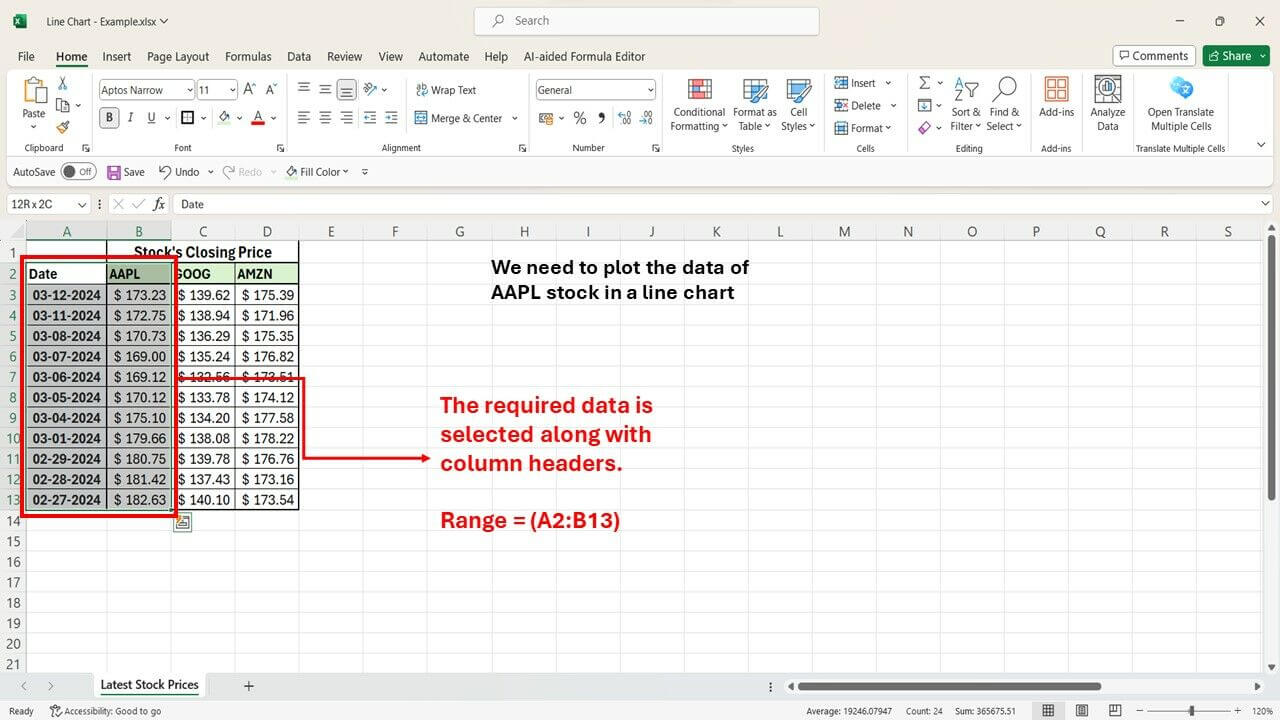Click the Insert Function fx icon
The width and height of the screenshot is (1280, 720).
click(159, 204)
